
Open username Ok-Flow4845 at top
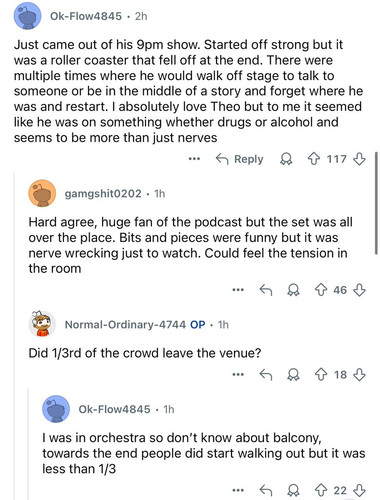click(x=86, y=16)
